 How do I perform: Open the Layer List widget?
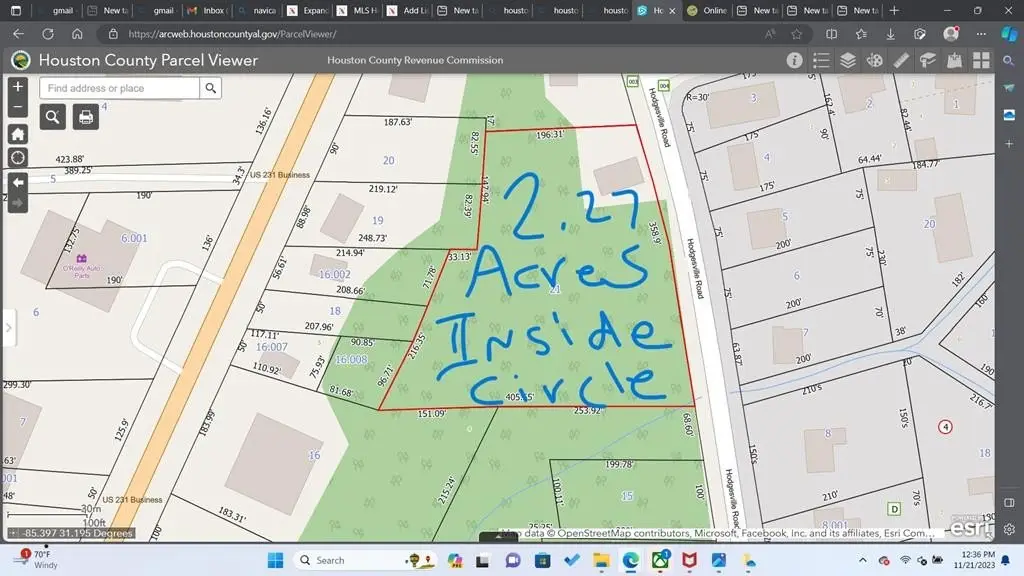pyautogui.click(x=848, y=60)
